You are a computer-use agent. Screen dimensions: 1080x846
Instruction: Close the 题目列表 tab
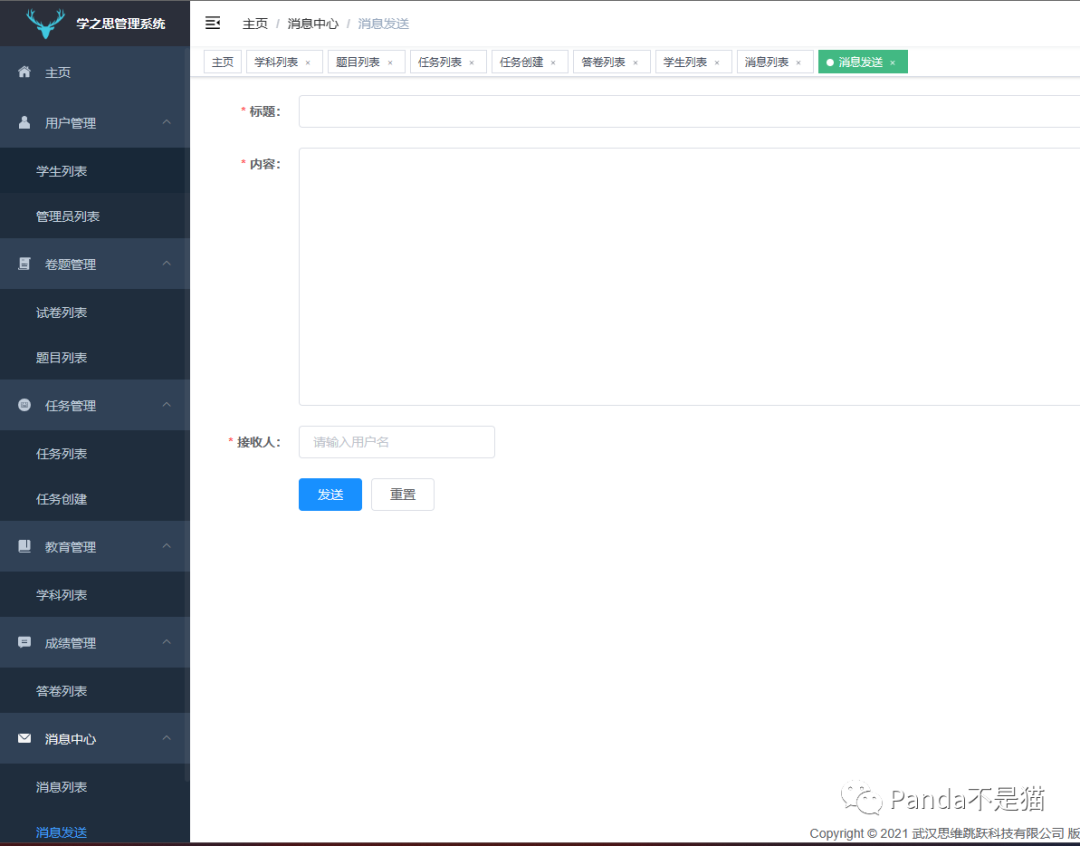pyautogui.click(x=390, y=63)
